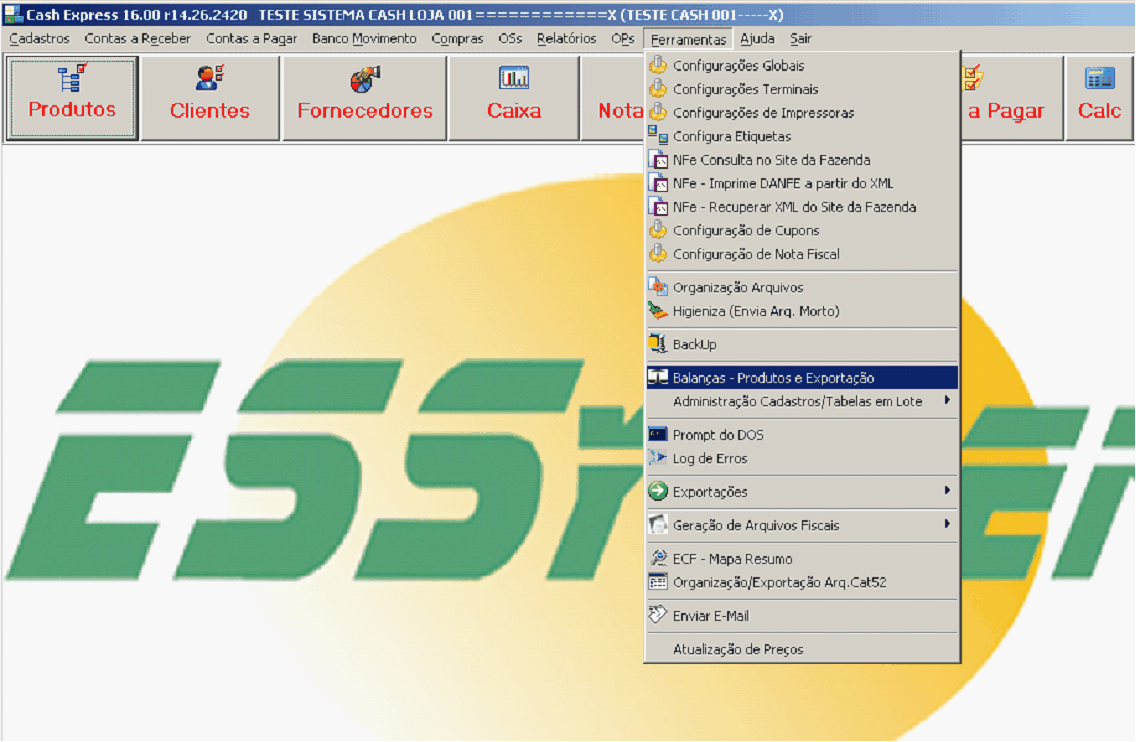Click the BackUp menu icon
Screen dimensions: 1136x742
click(657, 345)
